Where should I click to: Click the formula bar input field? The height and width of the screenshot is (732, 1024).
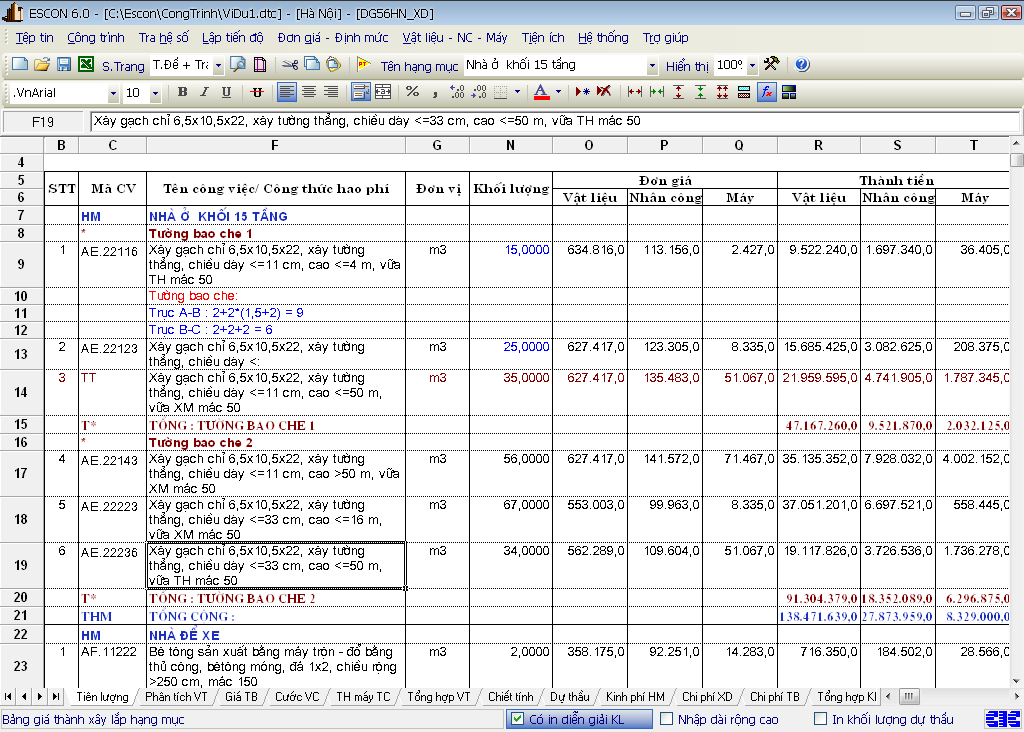[x=550, y=121]
